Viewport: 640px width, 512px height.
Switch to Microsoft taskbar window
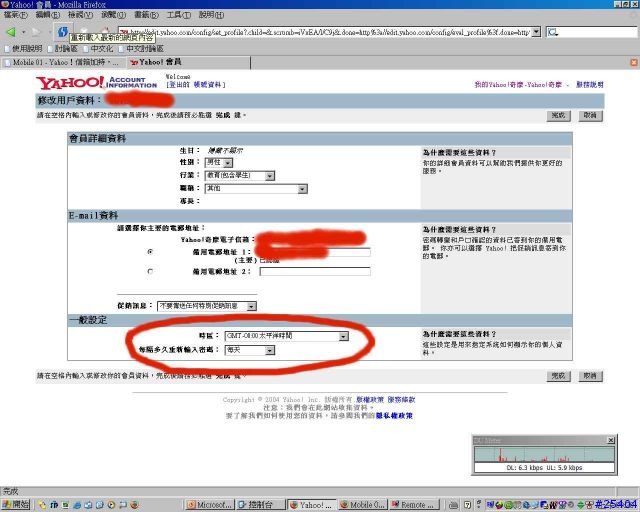[x=209, y=505]
